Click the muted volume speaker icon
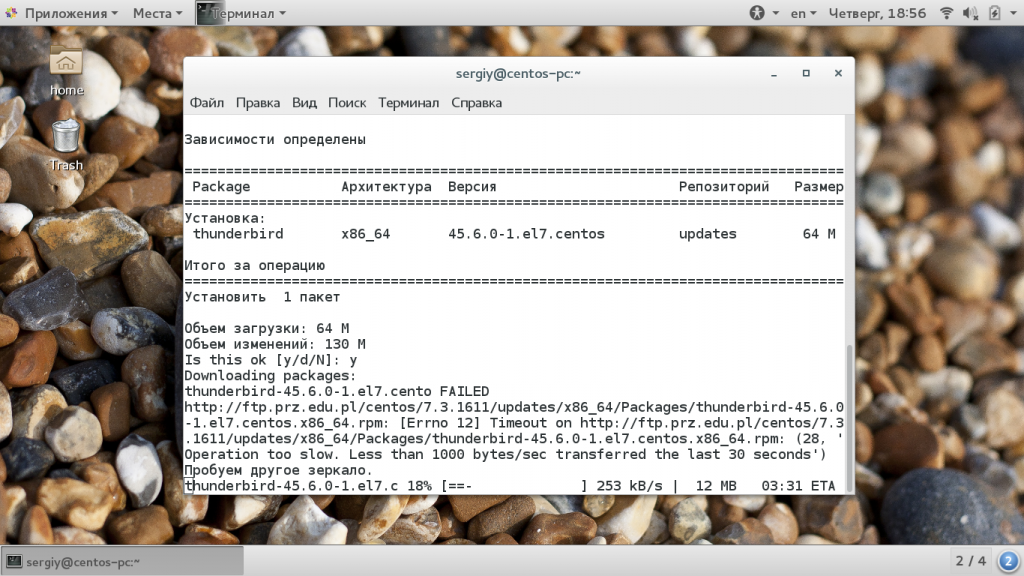This screenshot has width=1024, height=576. pyautogui.click(x=969, y=13)
